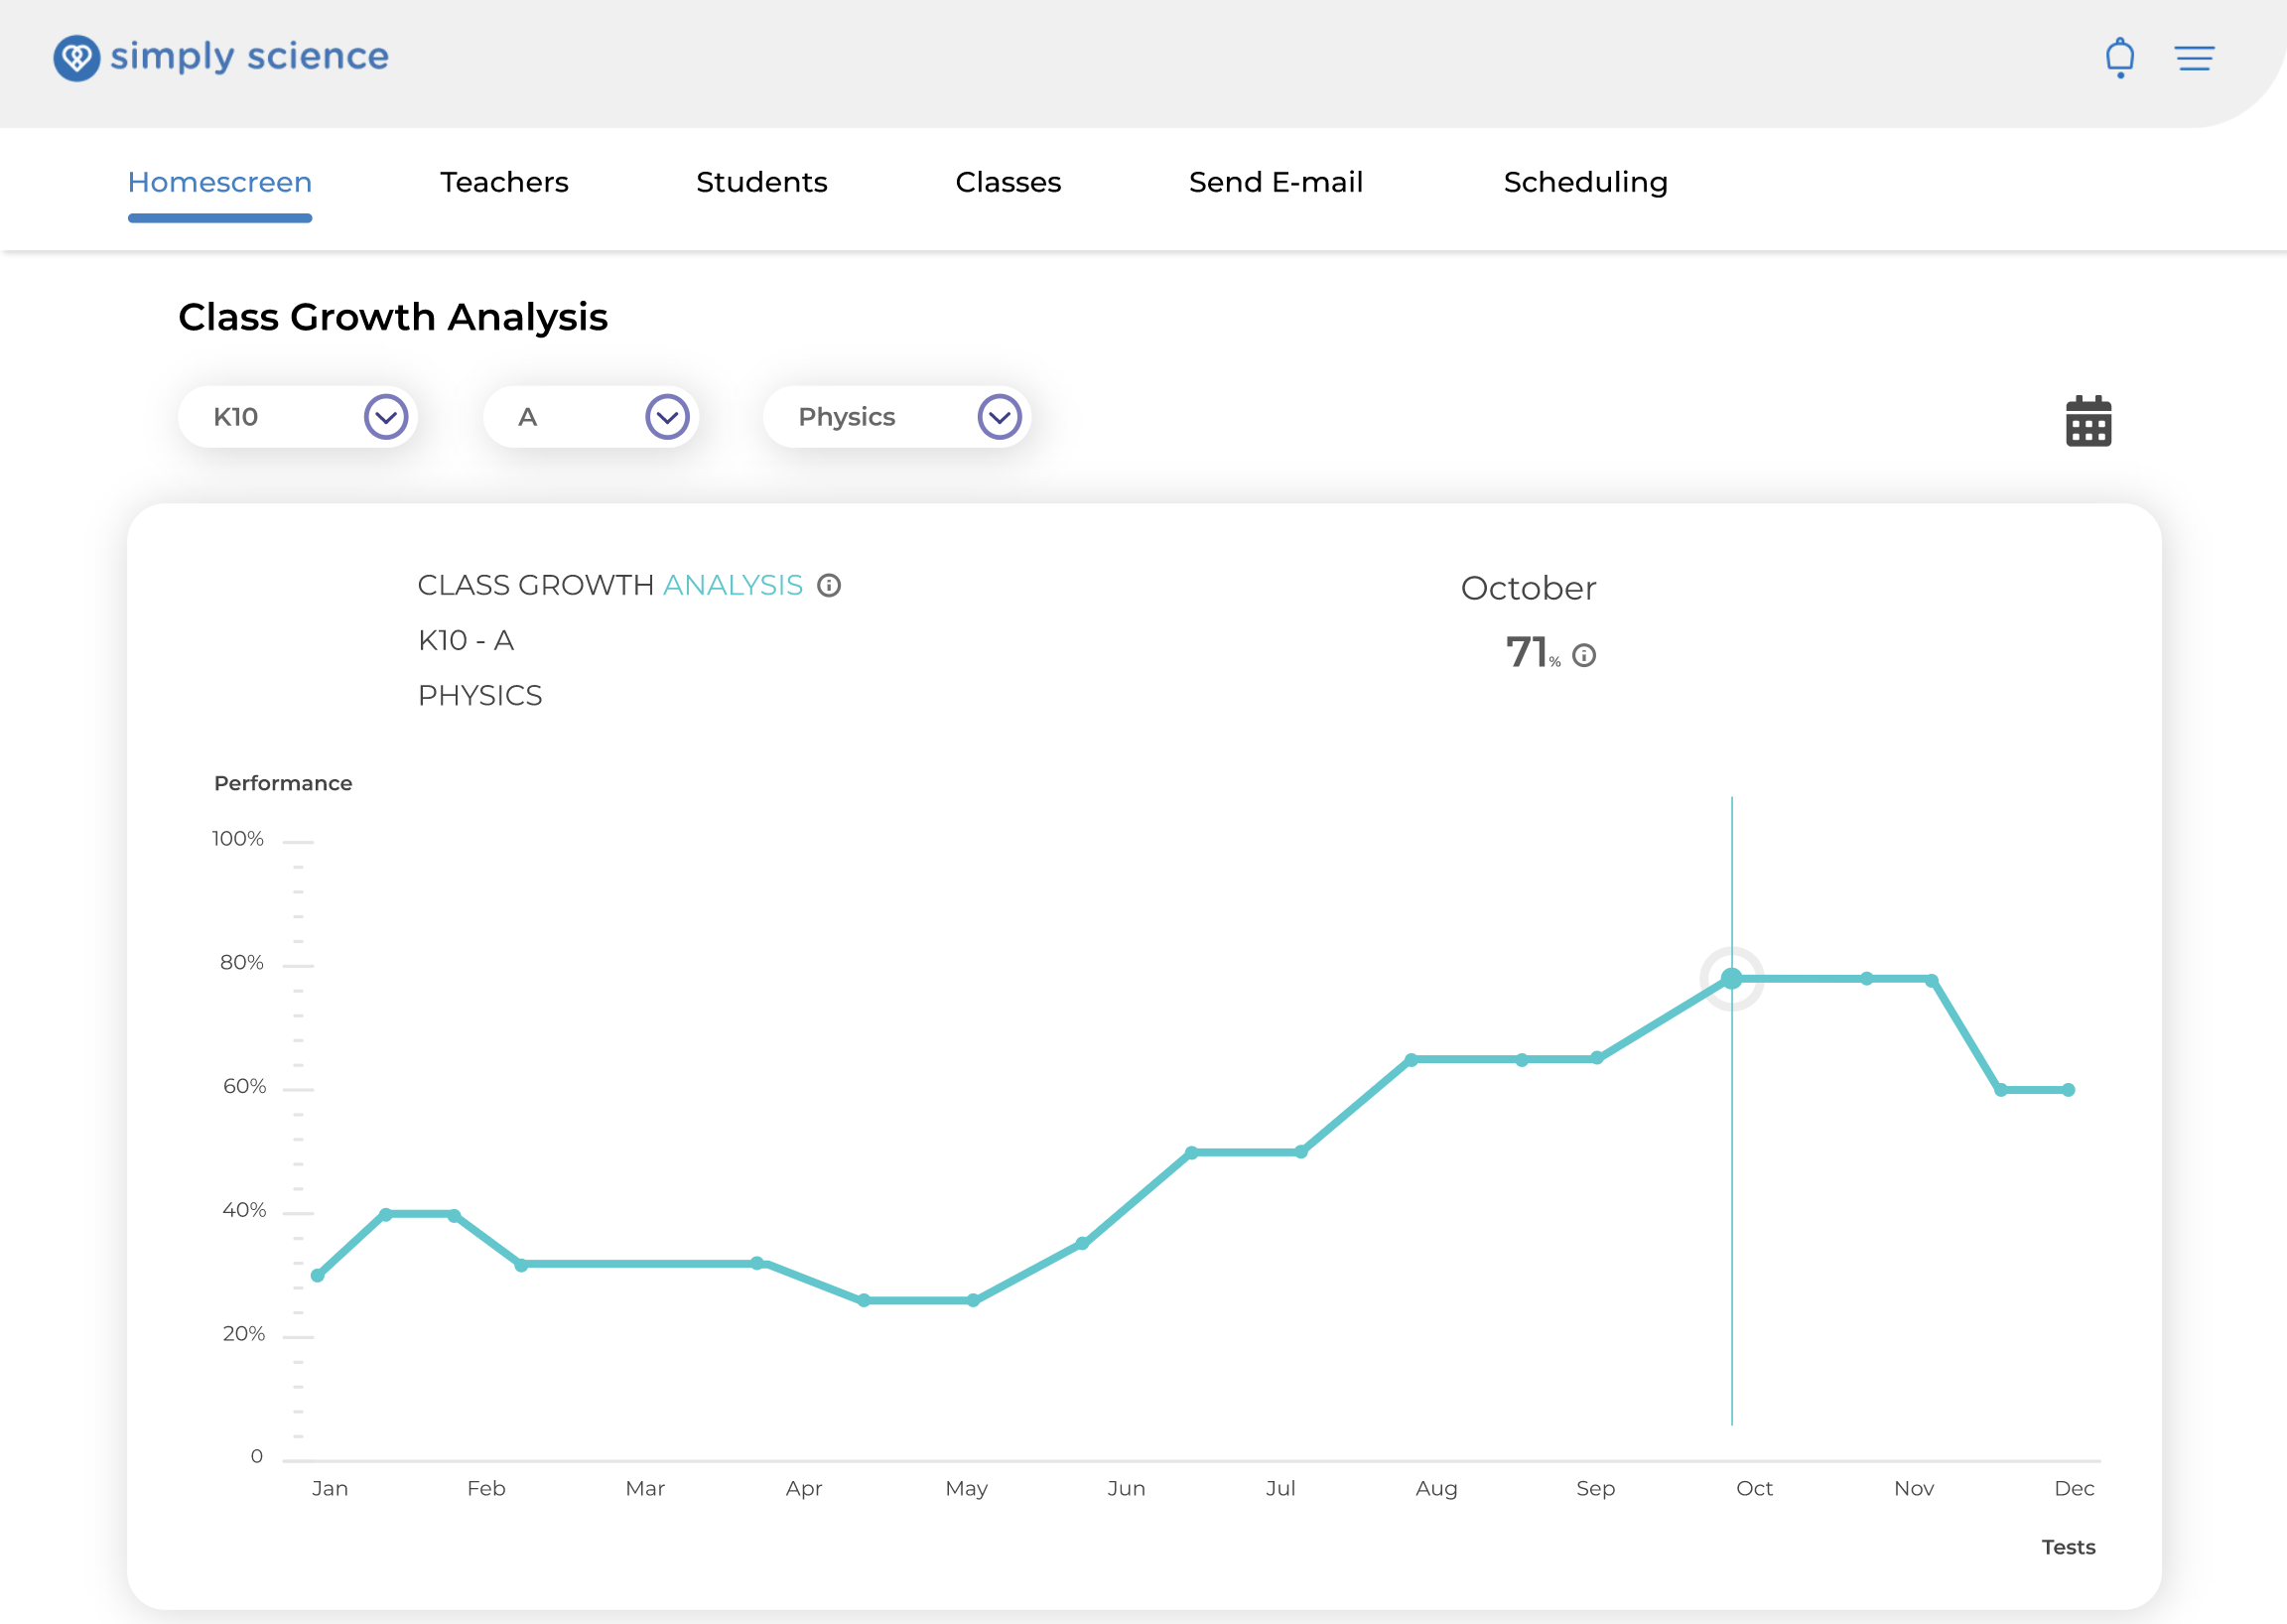The height and width of the screenshot is (1624, 2287).
Task: Click the PHYSICS chart subtitle
Action: coord(480,696)
